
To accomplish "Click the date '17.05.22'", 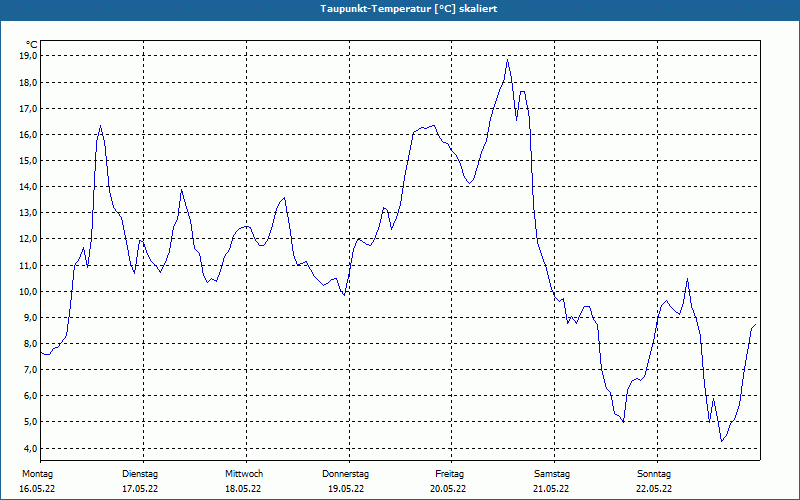I will tap(140, 489).
